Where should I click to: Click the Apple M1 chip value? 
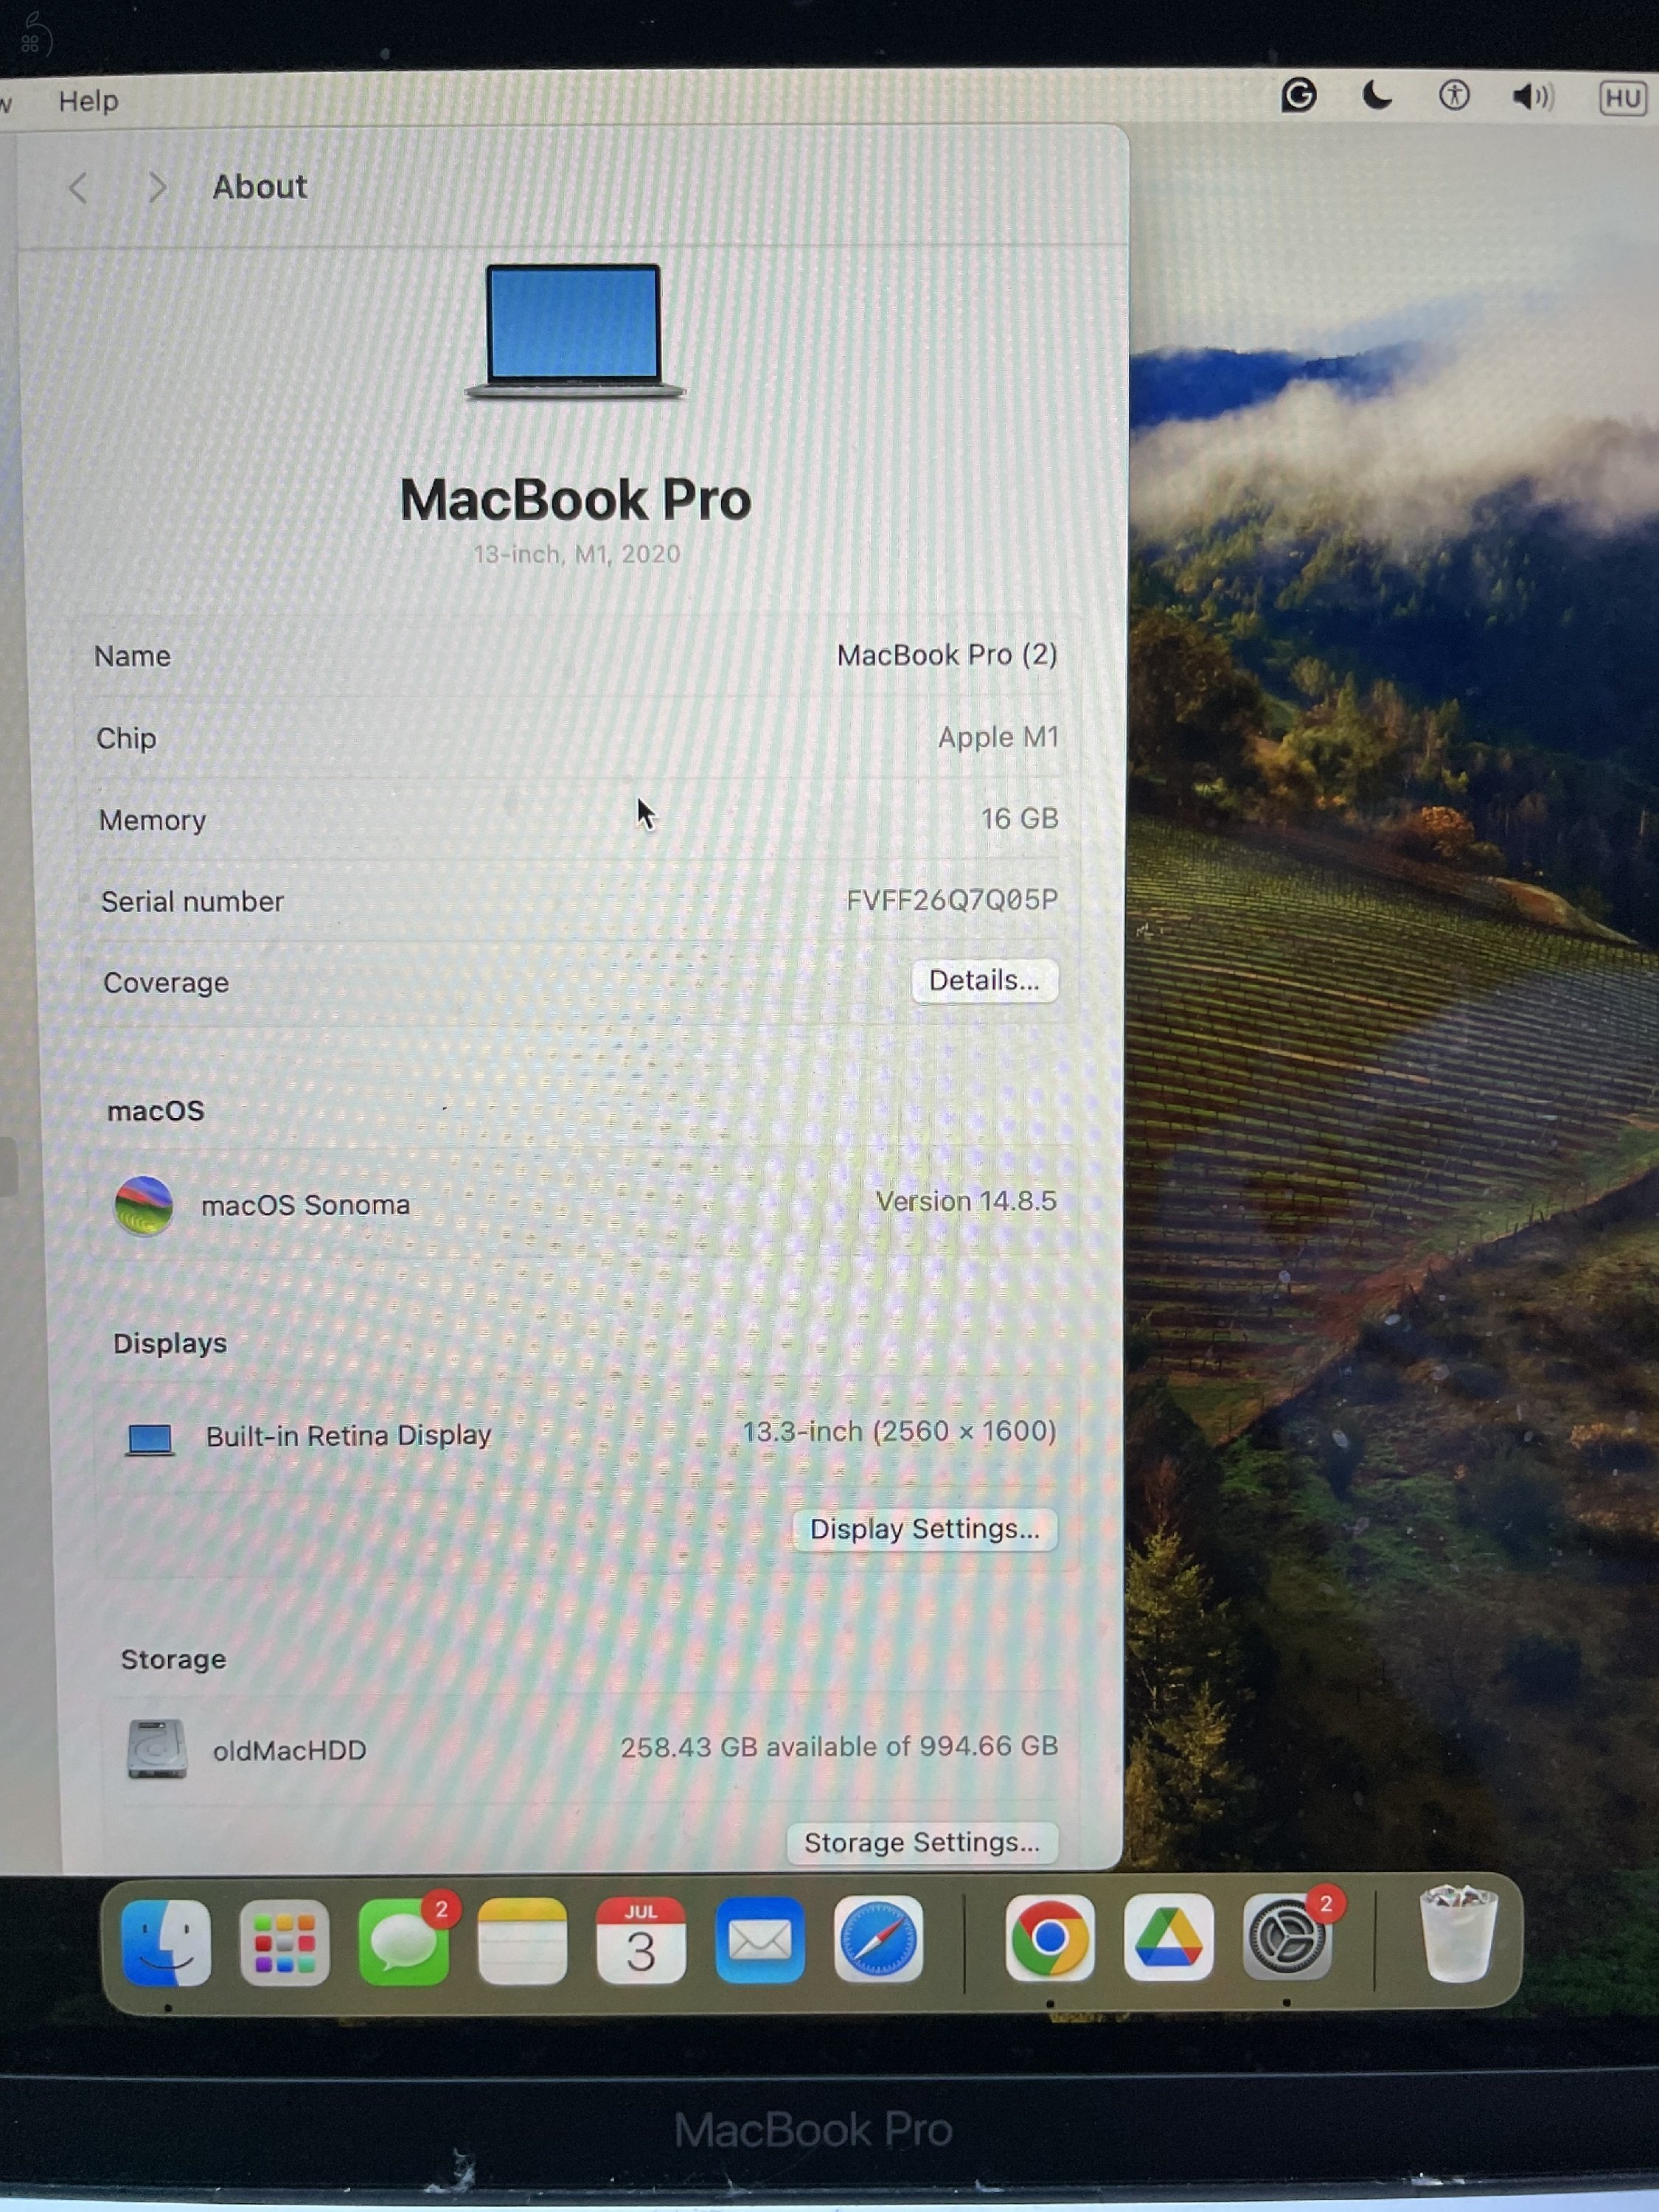998,737
